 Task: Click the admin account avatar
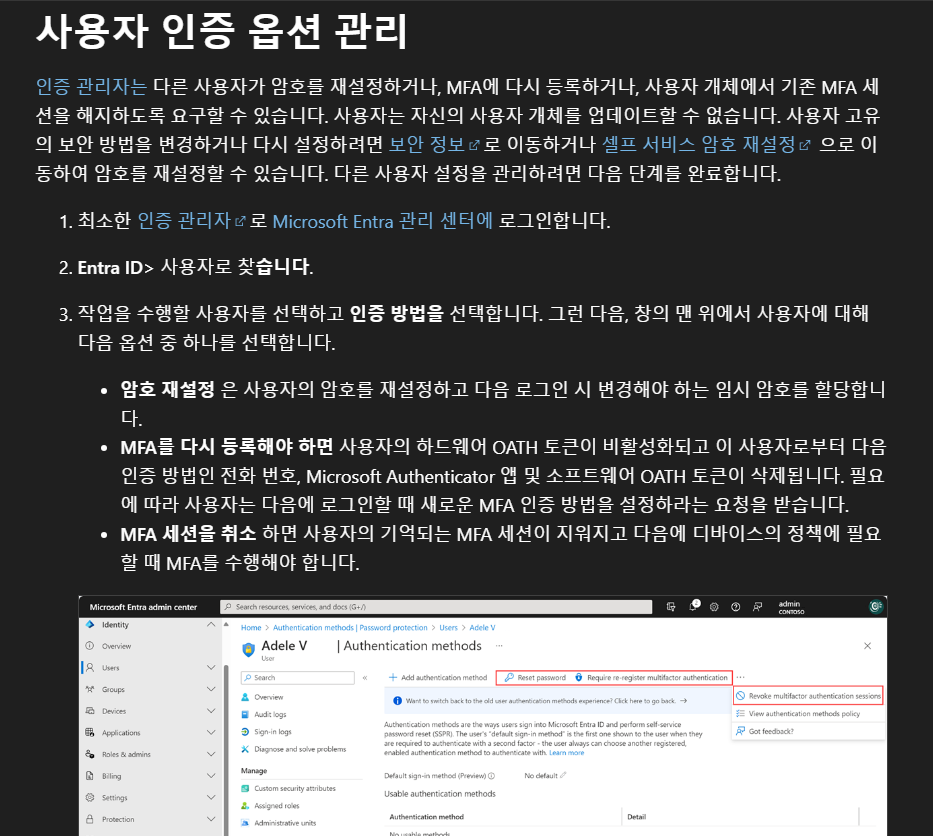tap(875, 606)
